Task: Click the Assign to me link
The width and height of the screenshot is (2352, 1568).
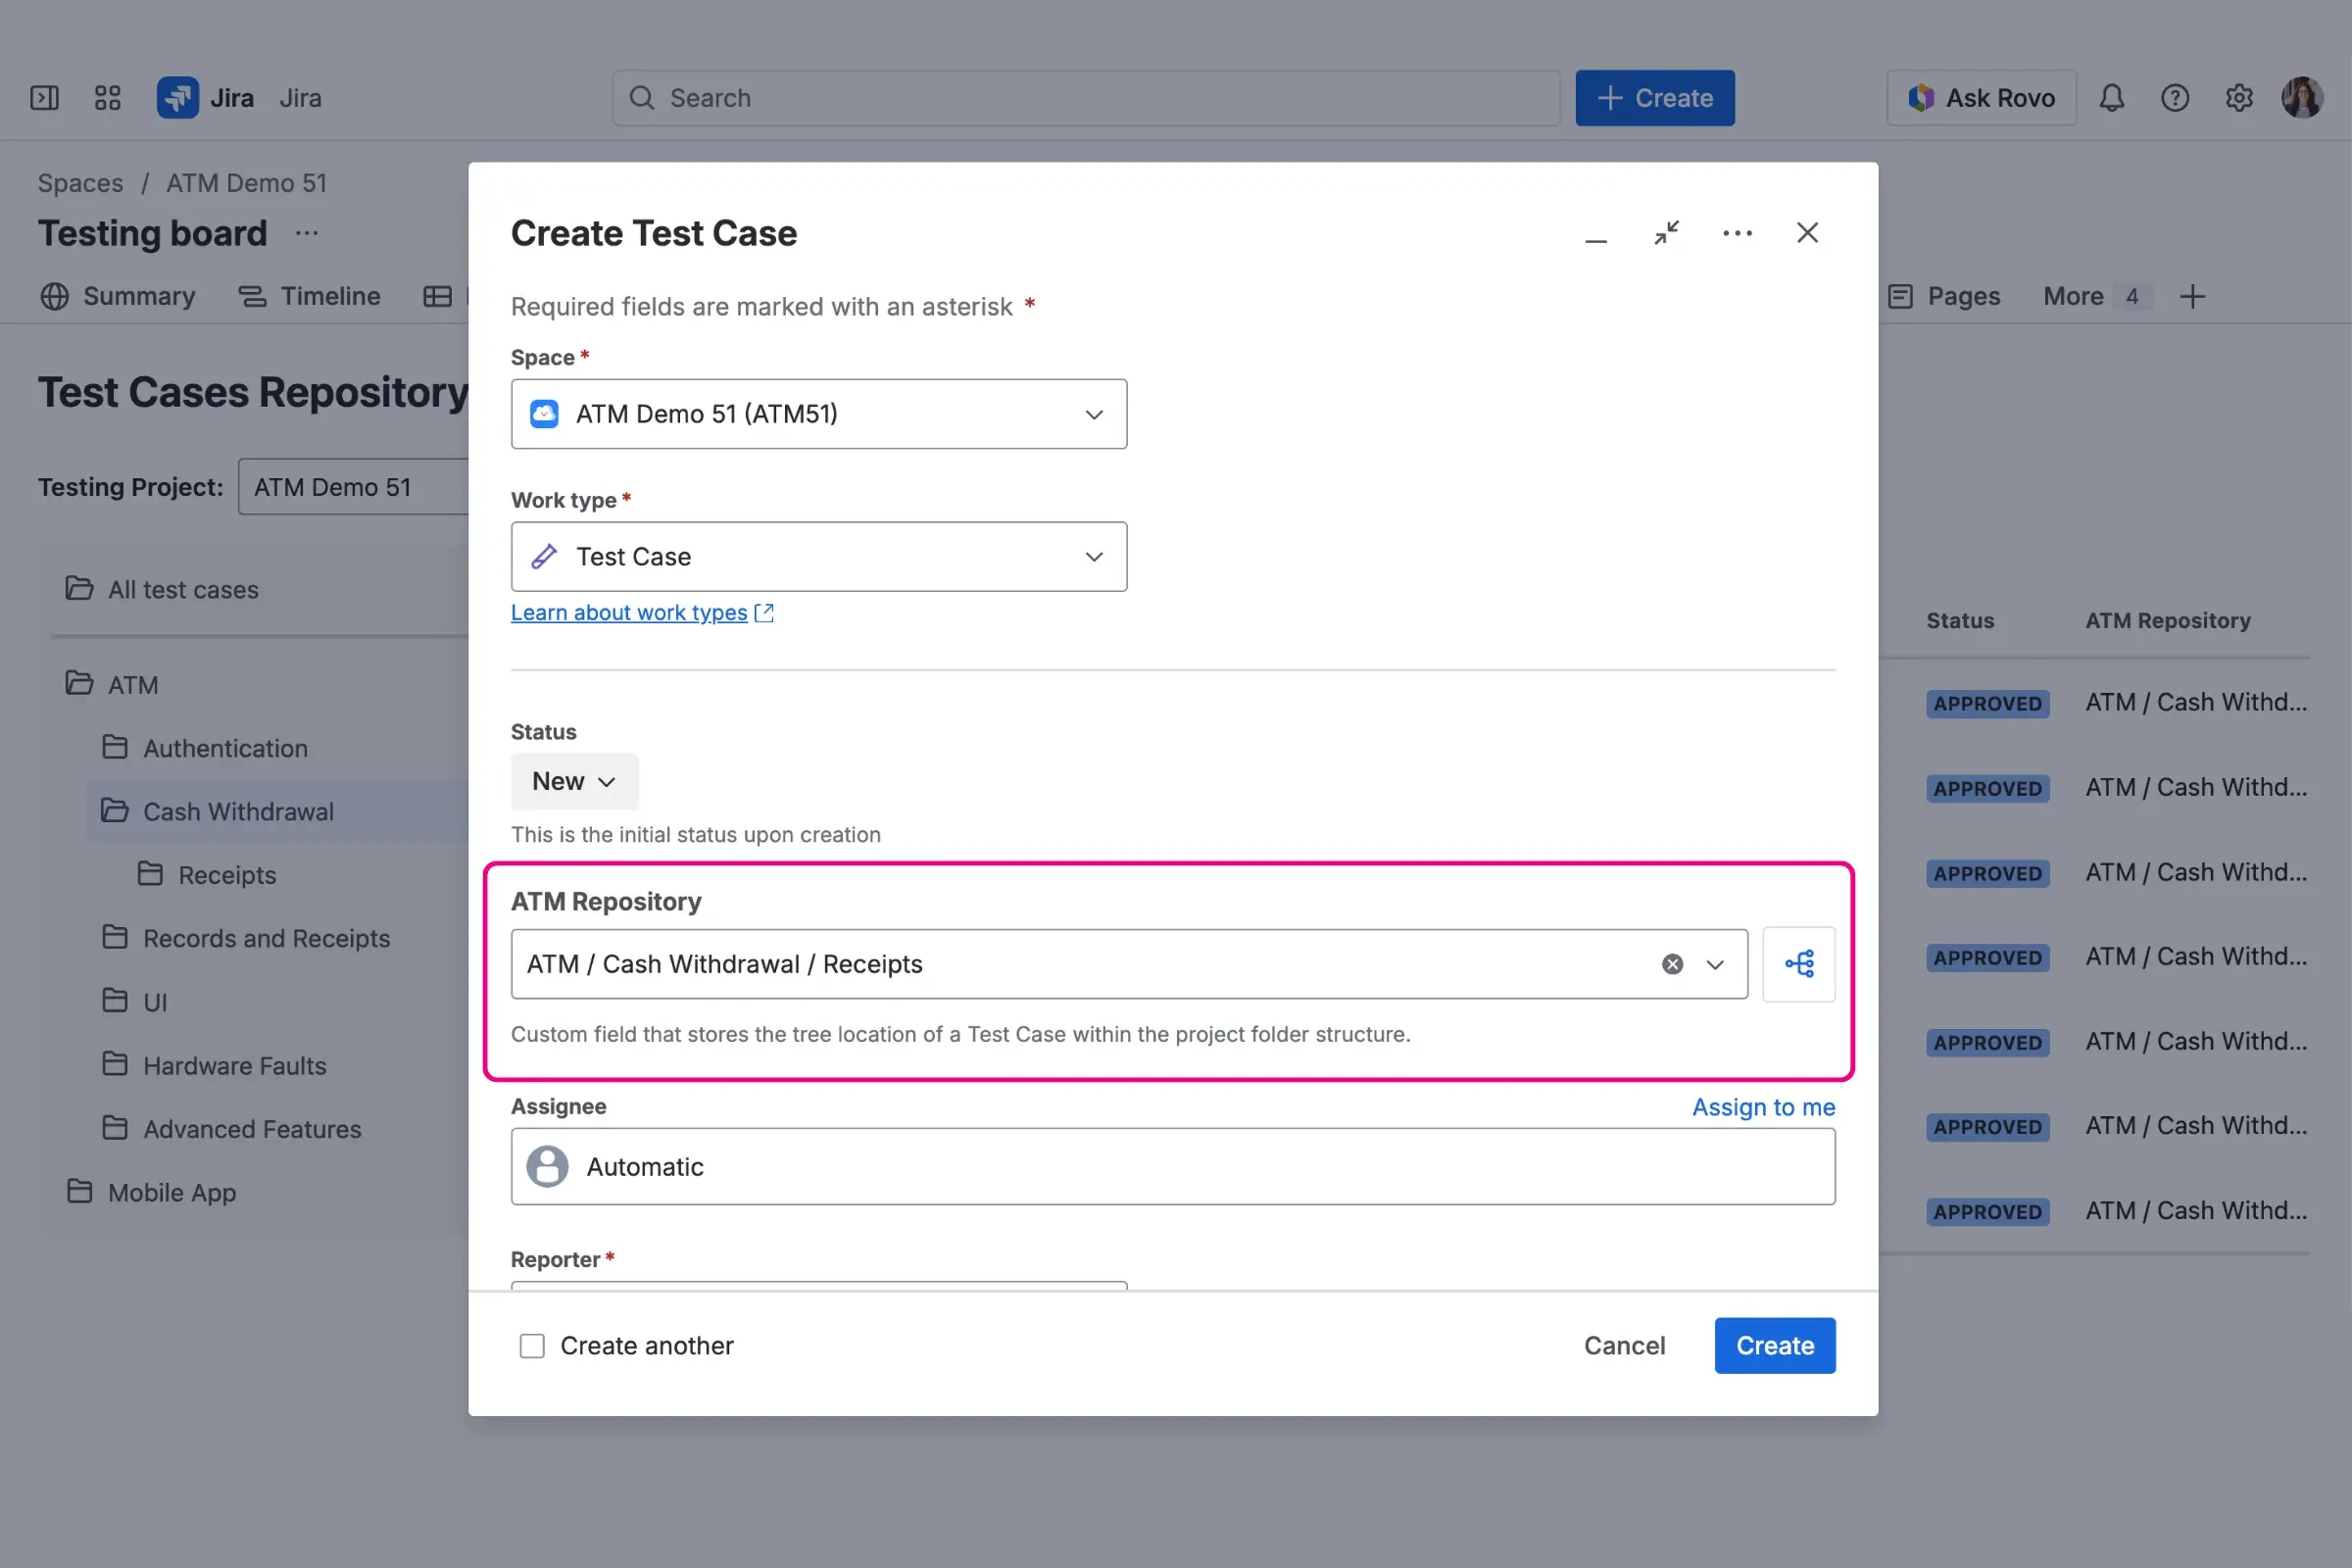Action: tap(1762, 1107)
